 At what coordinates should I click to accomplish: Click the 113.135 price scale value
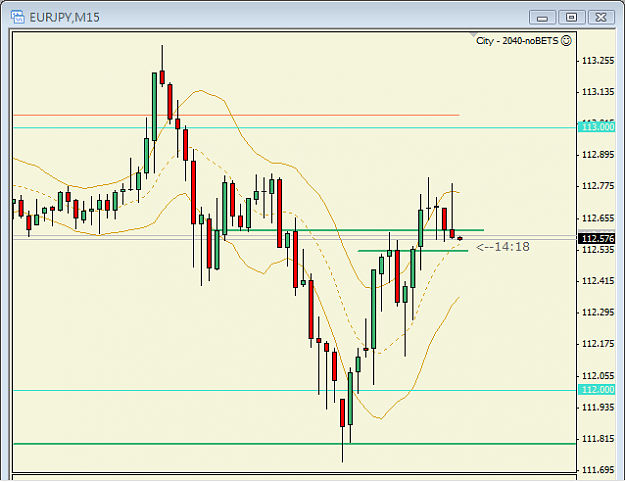(x=598, y=92)
